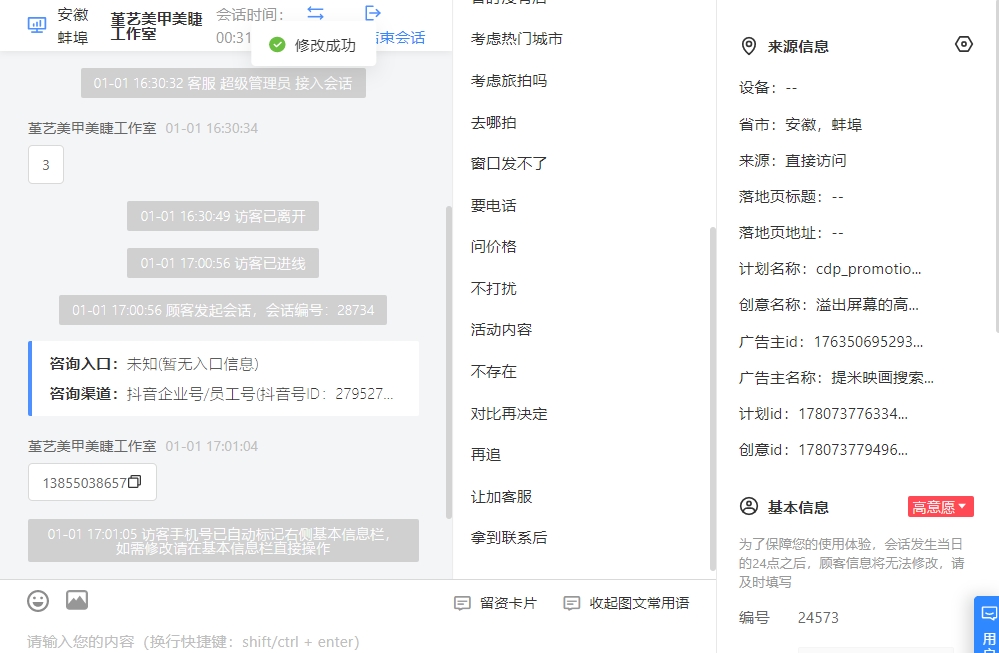The width and height of the screenshot is (999, 653).
Task: Click the system note 16:30:49 访客已离开
Action: pos(223,217)
